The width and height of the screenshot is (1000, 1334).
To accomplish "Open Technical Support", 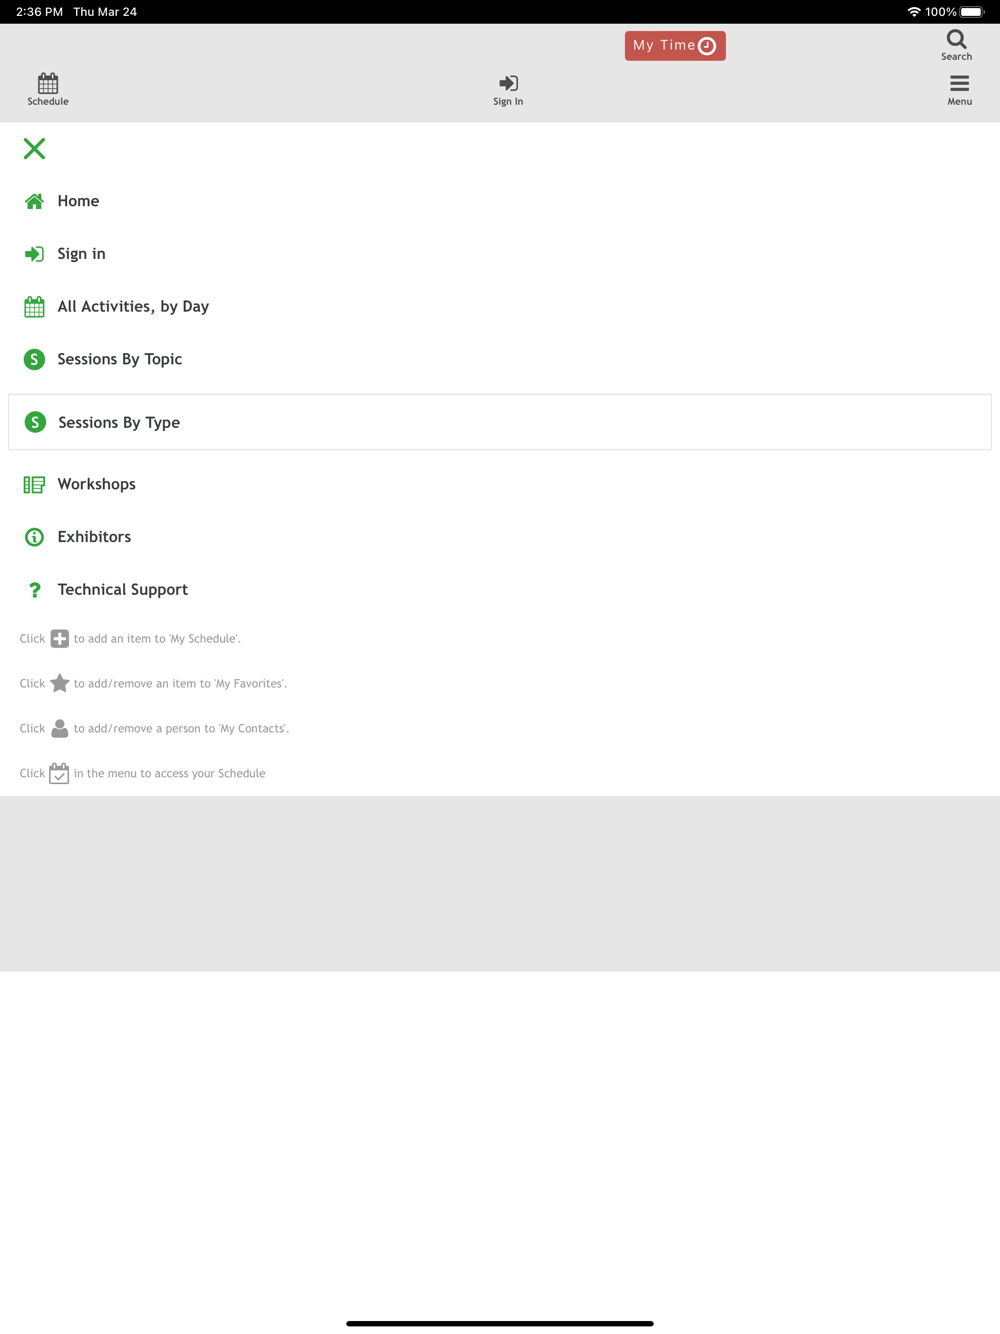I will [123, 590].
